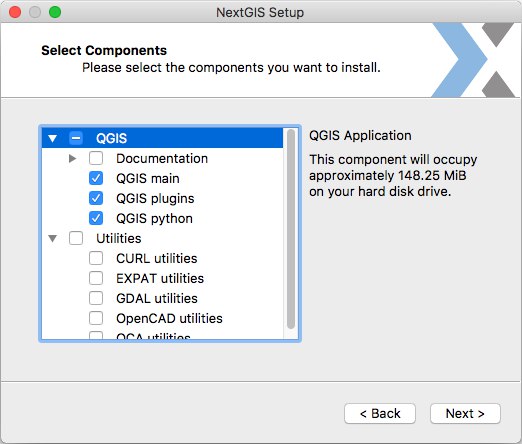Enable the Documentation checkbox
Image resolution: width=522 pixels, height=444 pixels.
click(x=96, y=158)
